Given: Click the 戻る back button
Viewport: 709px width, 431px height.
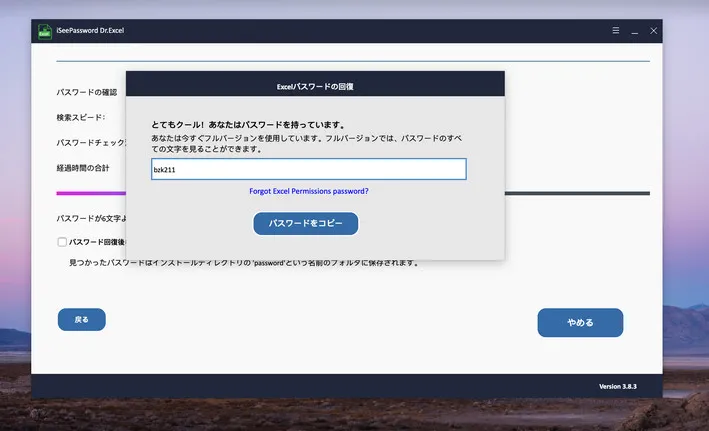Looking at the screenshot, I should (x=82, y=320).
